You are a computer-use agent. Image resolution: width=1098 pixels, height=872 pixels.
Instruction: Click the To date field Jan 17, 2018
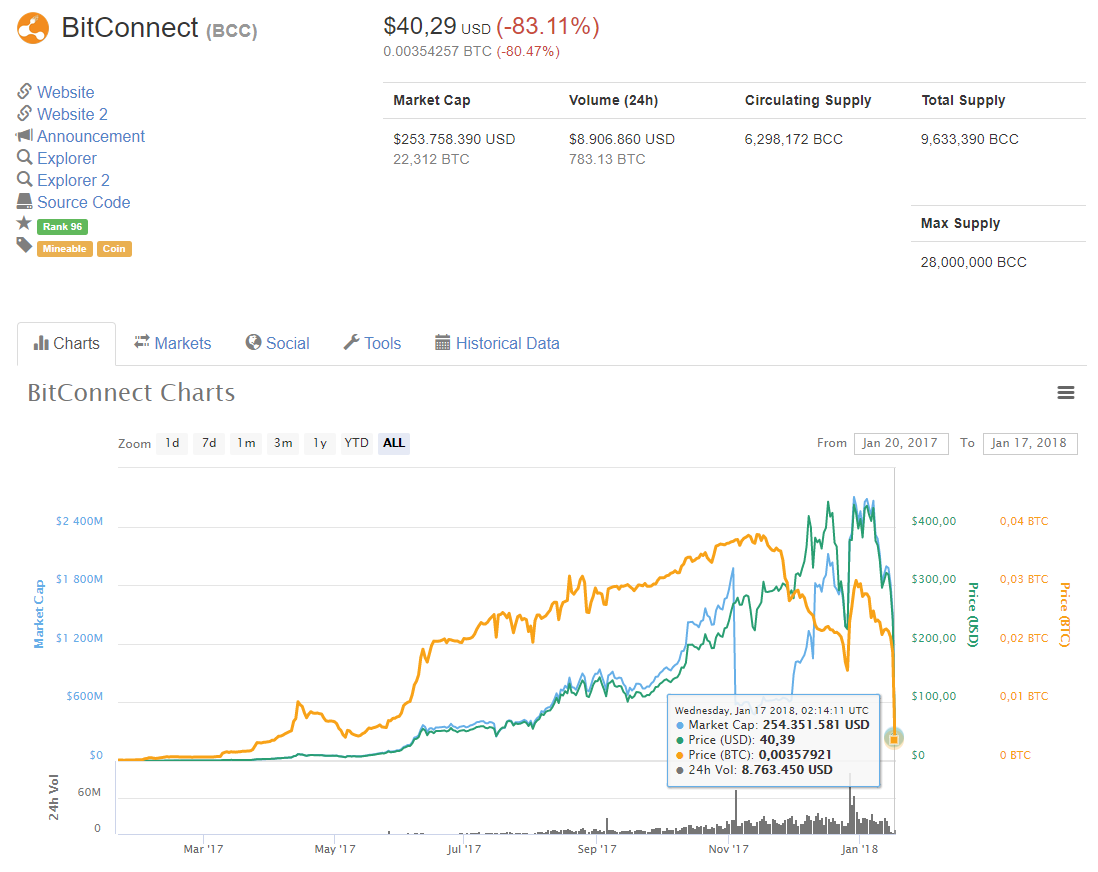pyautogui.click(x=1029, y=443)
